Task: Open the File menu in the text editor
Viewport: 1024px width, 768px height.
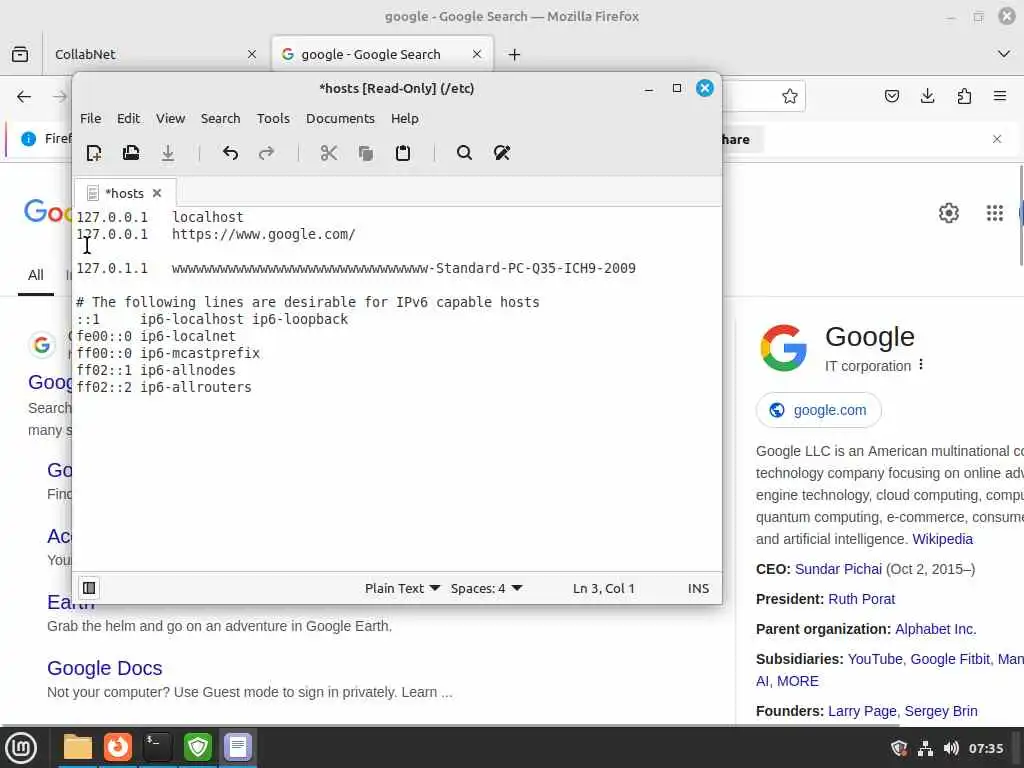Action: 91,118
